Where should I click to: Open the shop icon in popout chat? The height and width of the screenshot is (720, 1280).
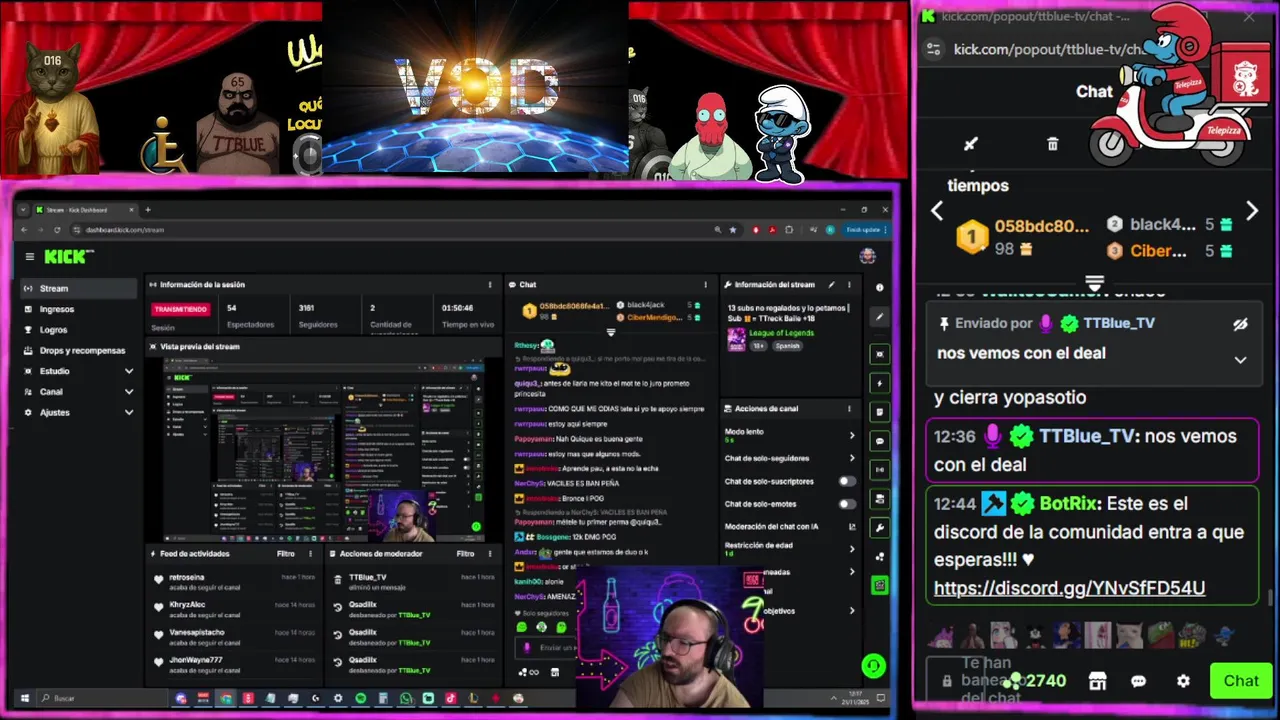coord(1097,681)
